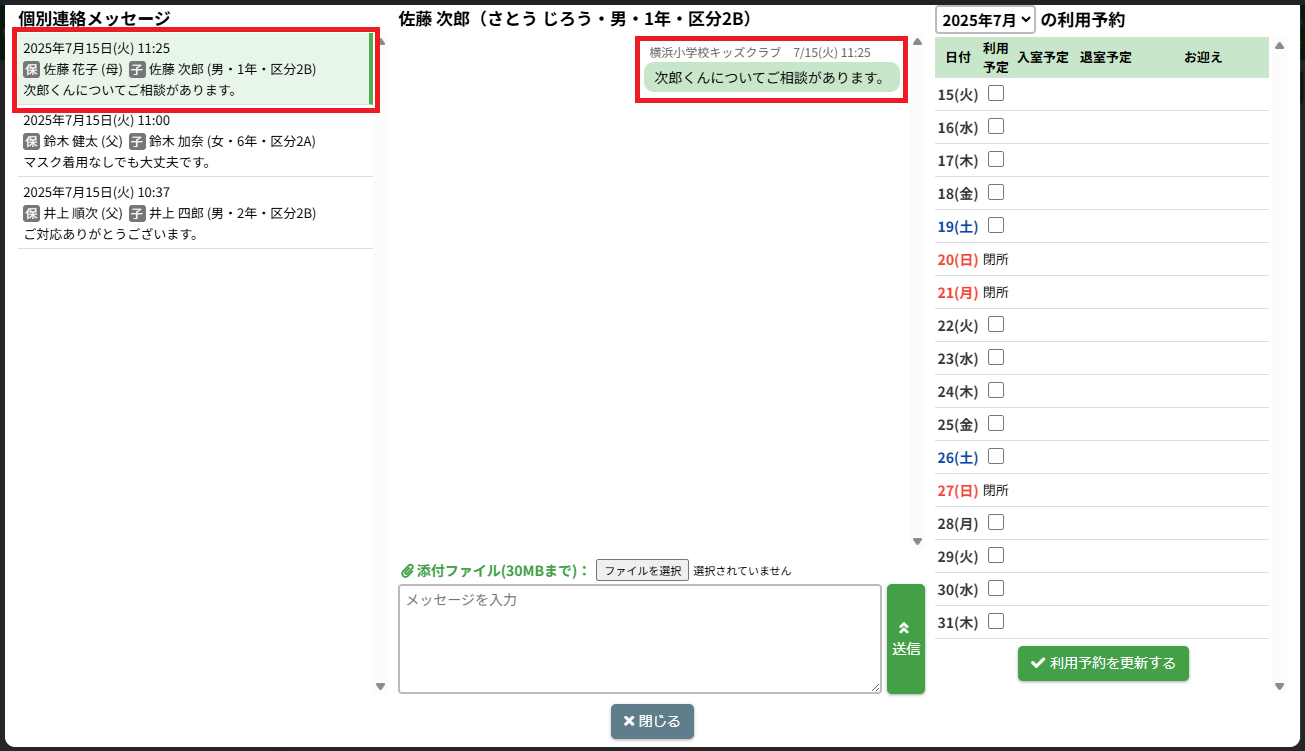Click 子 child badge beside 井上 四郎
This screenshot has width=1305, height=751.
coord(137,214)
